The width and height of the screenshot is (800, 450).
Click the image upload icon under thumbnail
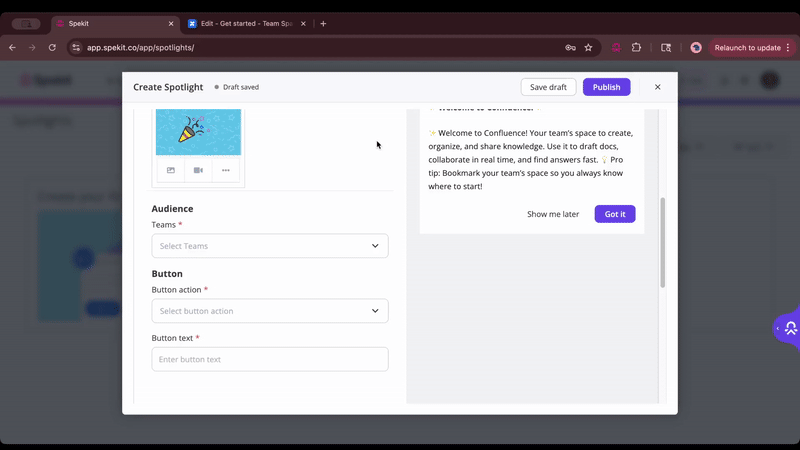pyautogui.click(x=171, y=170)
